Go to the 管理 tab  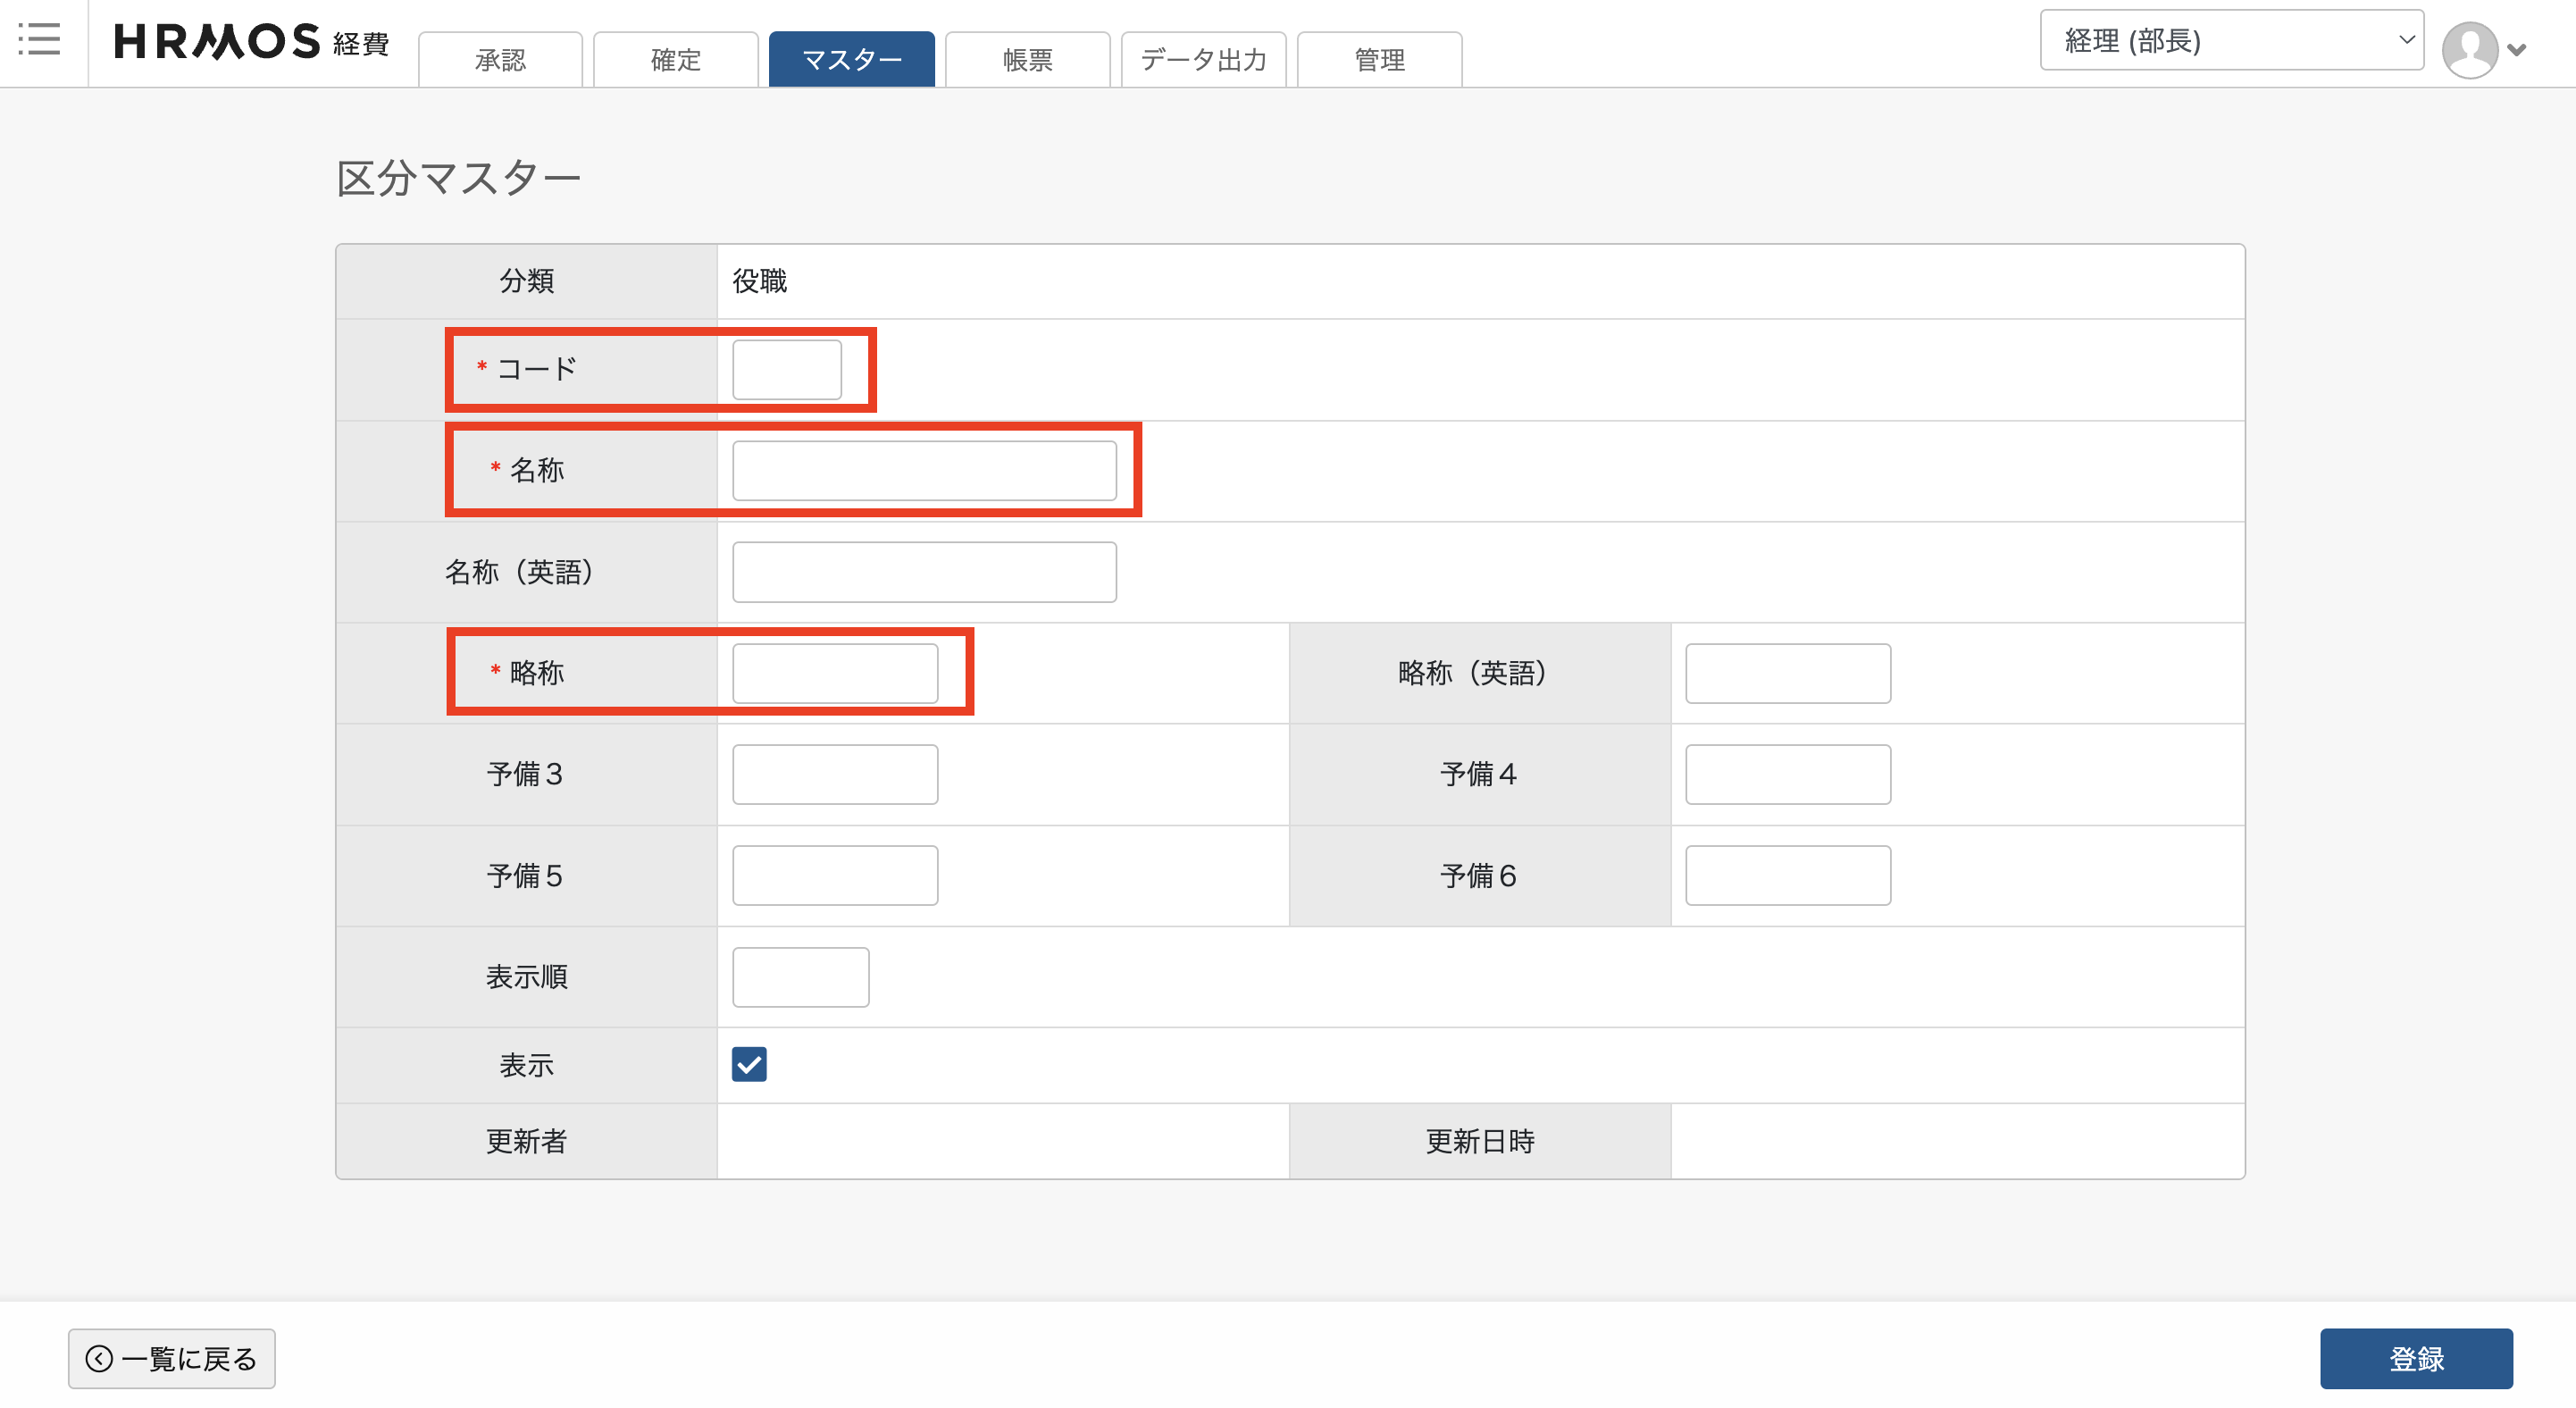click(1380, 60)
